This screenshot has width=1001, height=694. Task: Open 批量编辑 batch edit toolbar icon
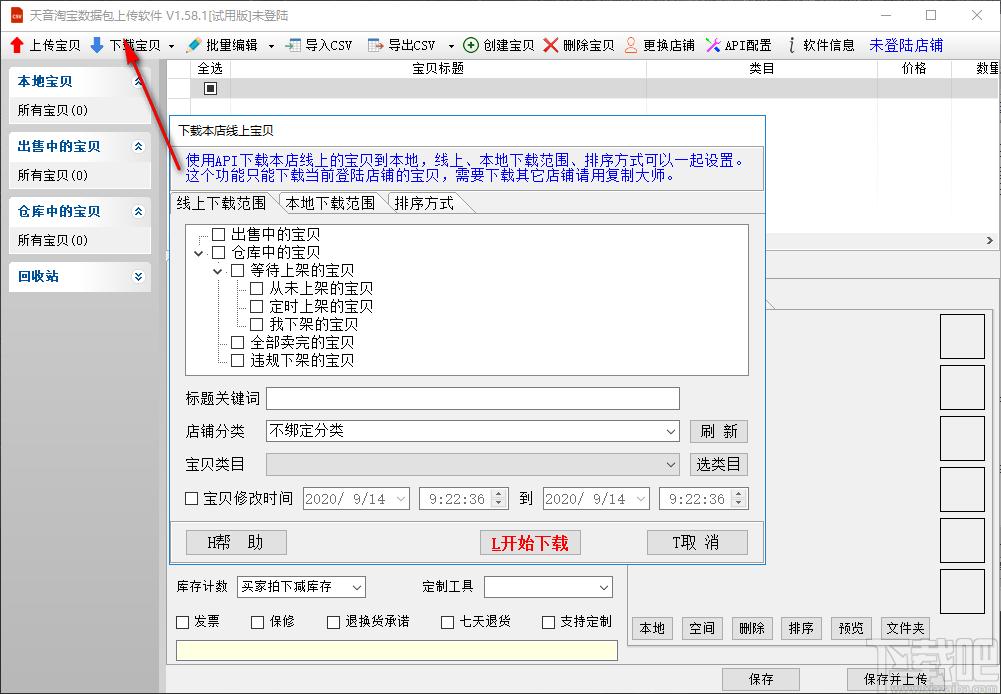click(x=193, y=45)
